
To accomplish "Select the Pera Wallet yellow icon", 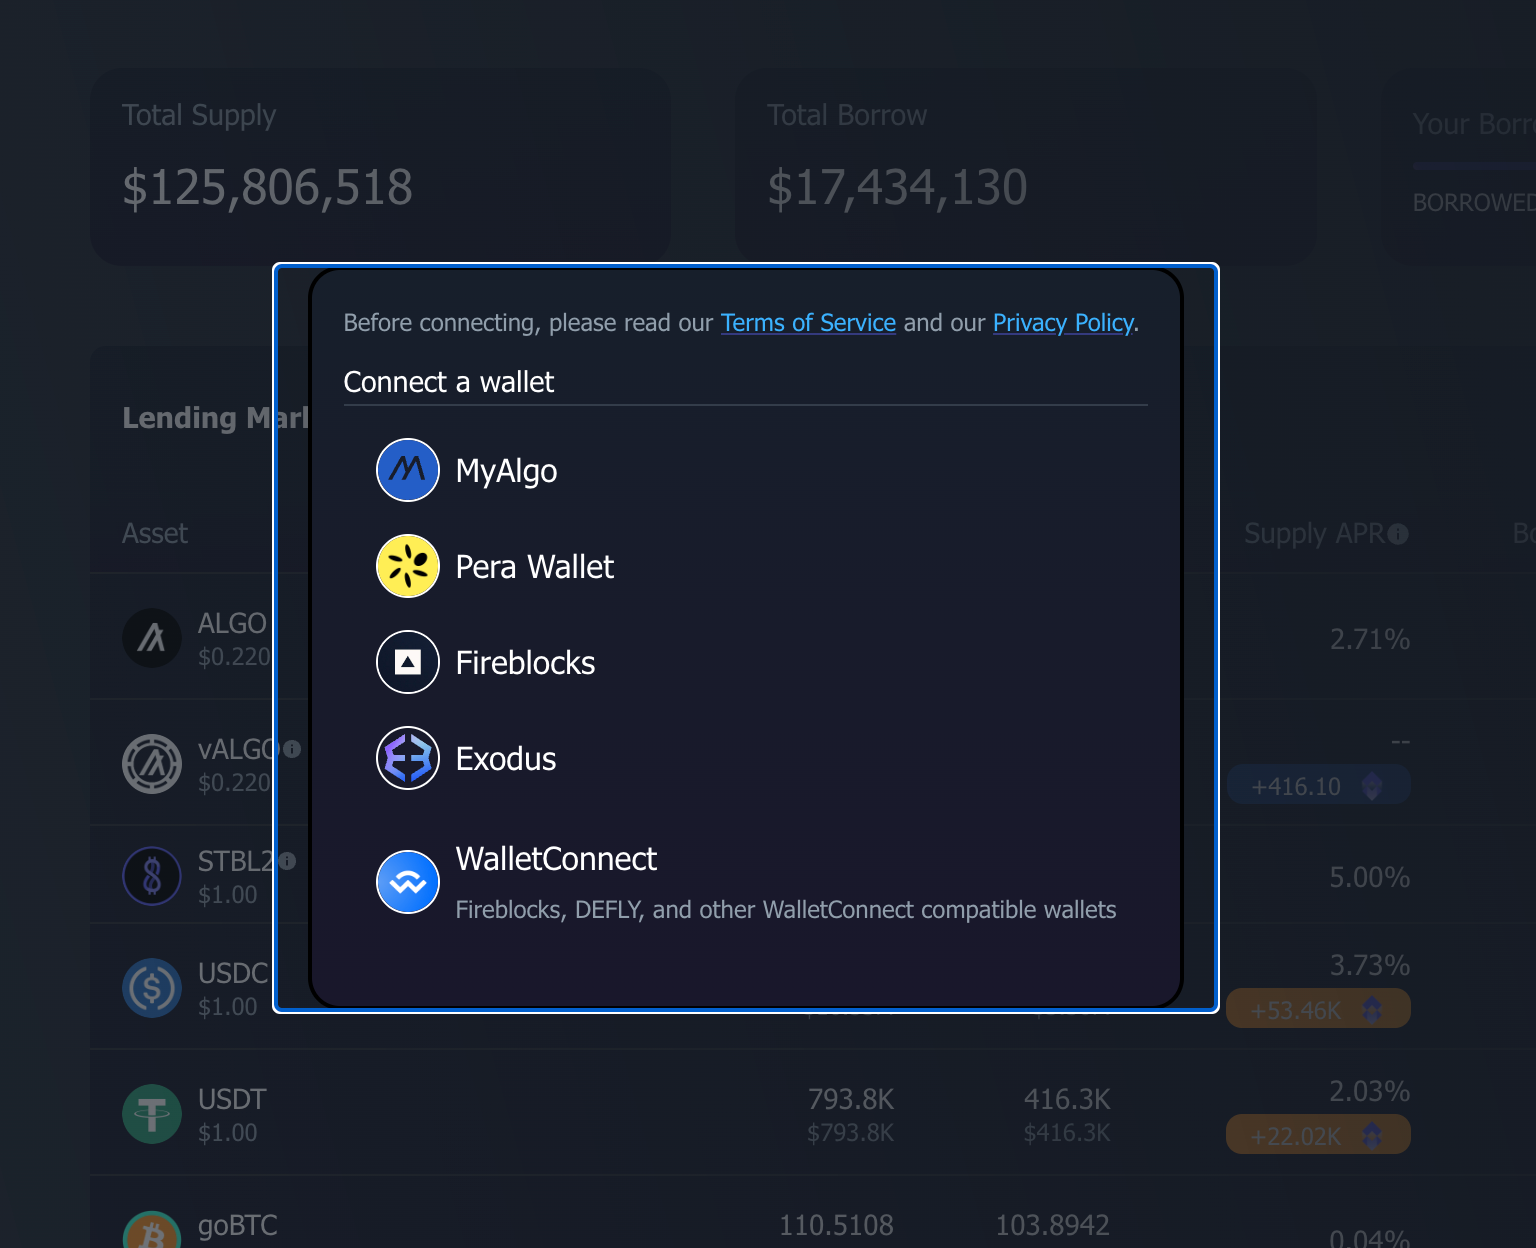I will (x=407, y=566).
